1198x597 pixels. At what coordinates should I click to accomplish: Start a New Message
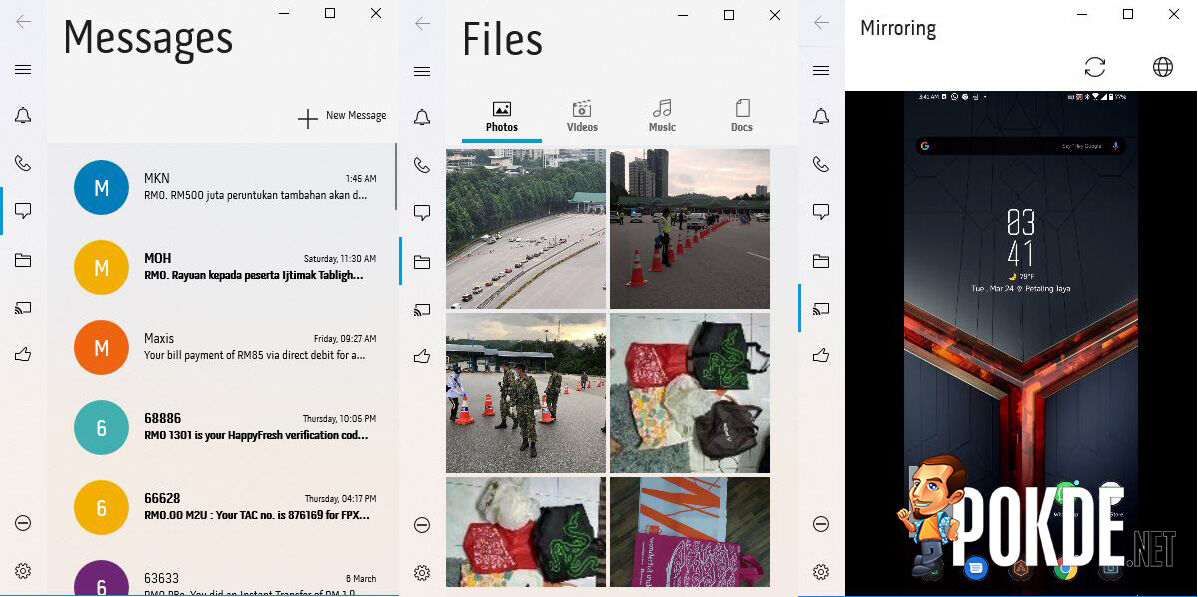(342, 117)
